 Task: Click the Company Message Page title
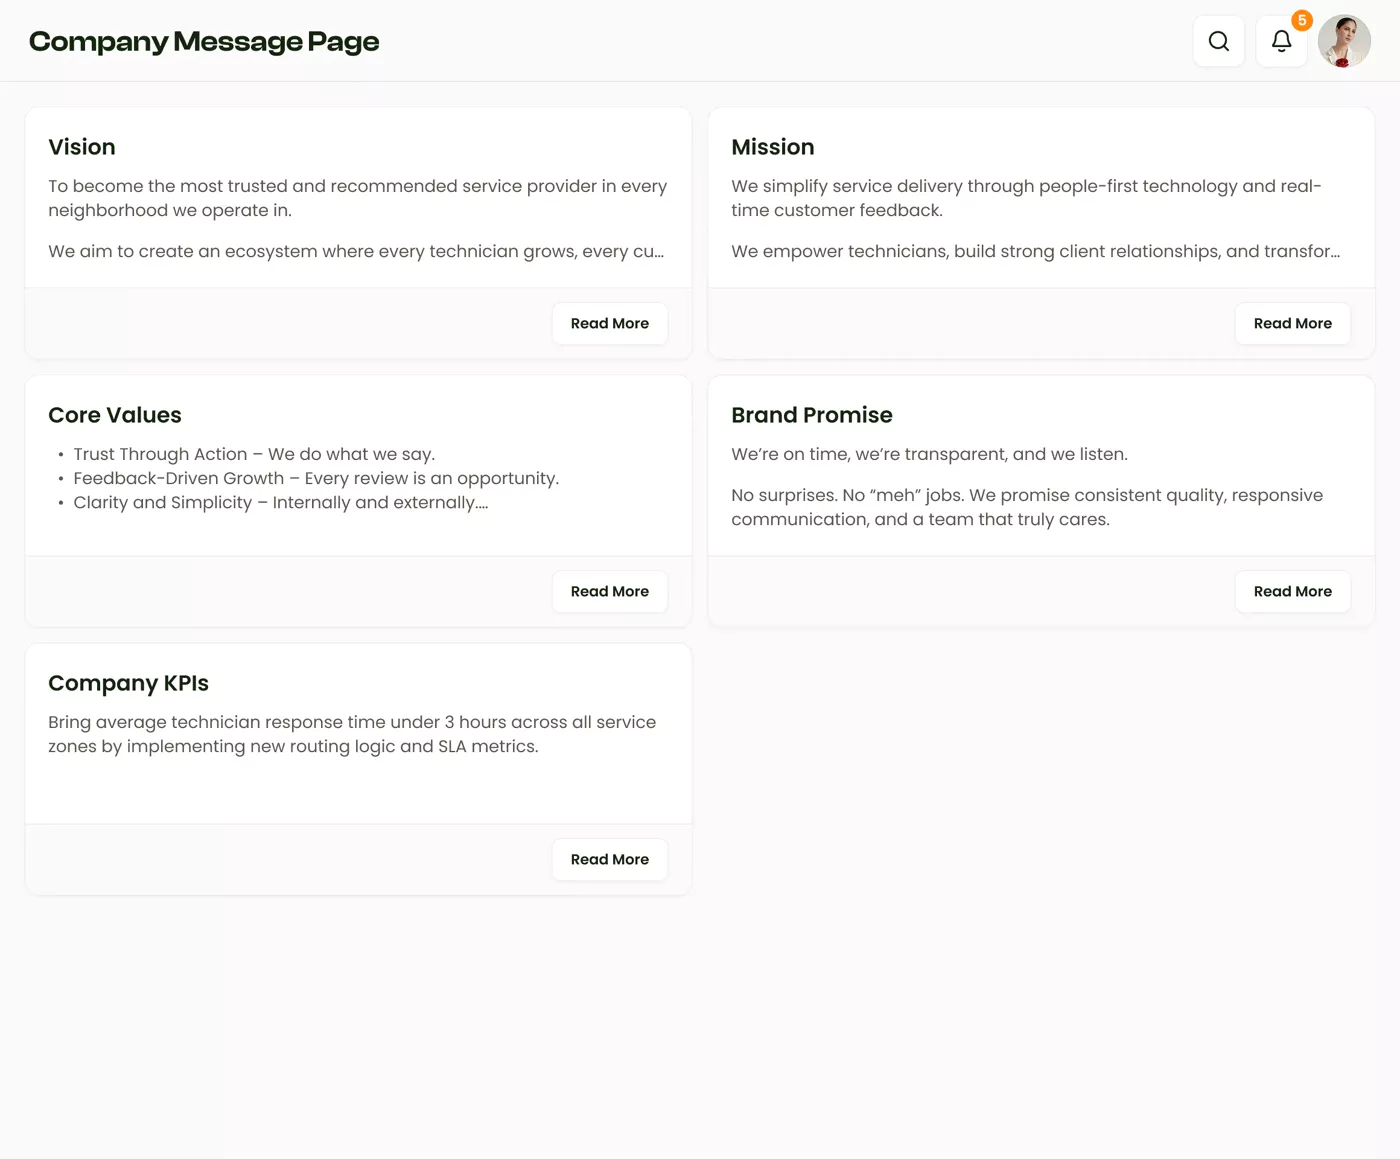204,42
